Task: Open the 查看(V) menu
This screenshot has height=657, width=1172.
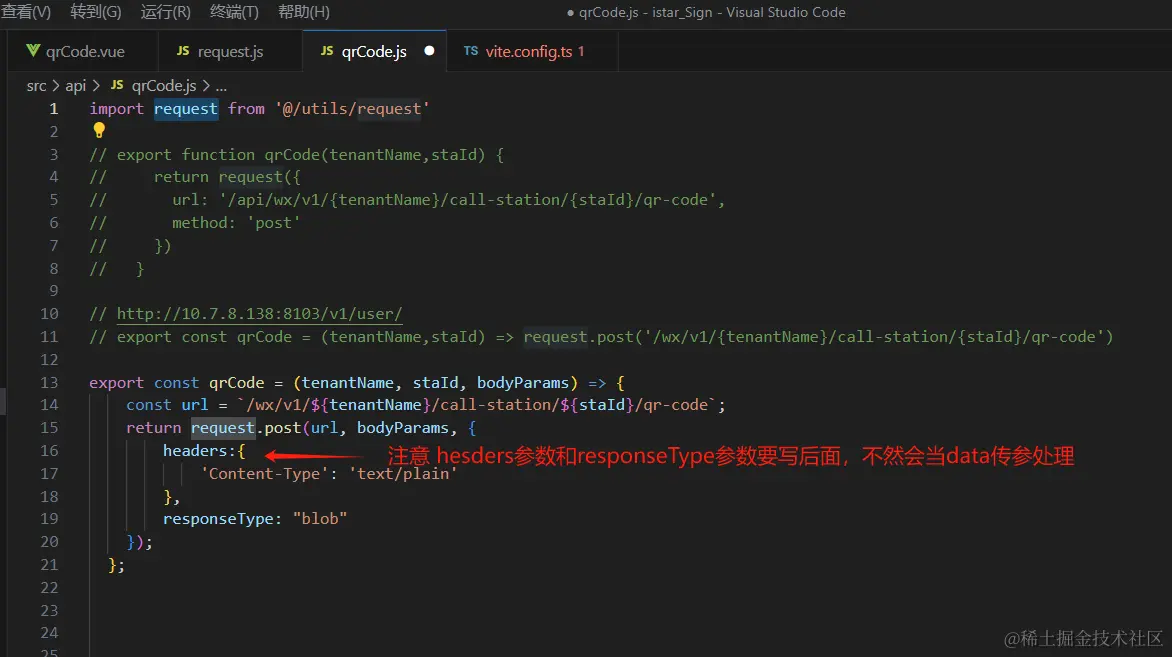Action: (26, 12)
